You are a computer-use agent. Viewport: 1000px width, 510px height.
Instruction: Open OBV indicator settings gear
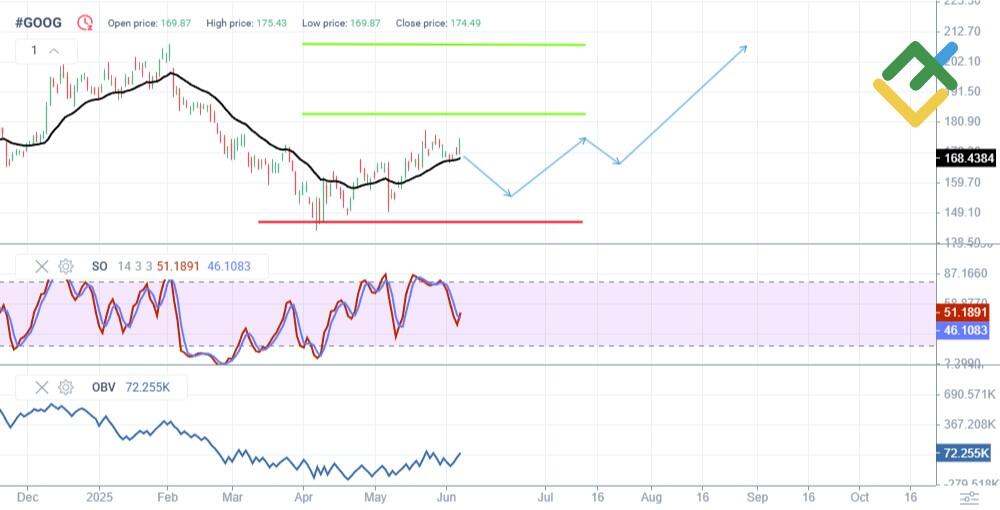tap(66, 387)
